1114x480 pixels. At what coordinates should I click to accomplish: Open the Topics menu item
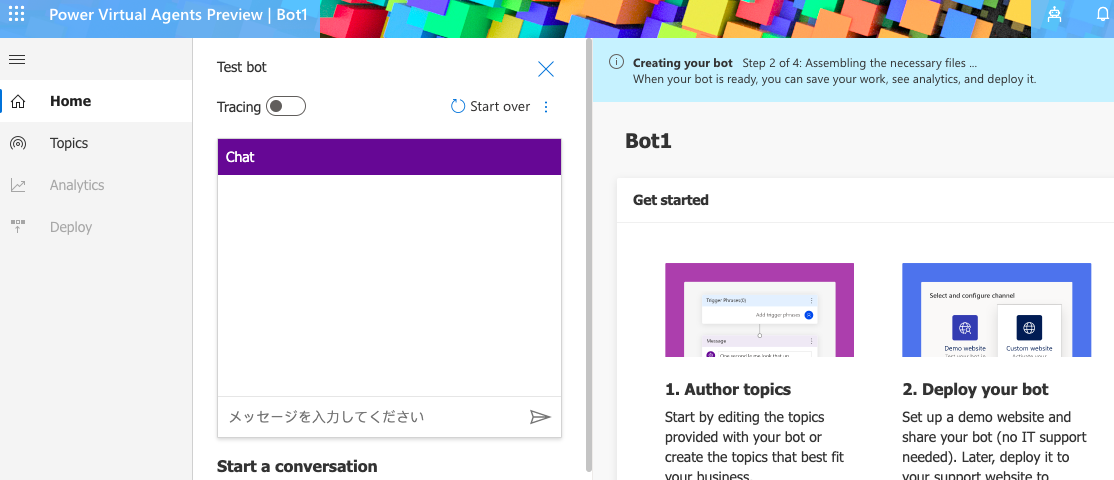point(96,143)
